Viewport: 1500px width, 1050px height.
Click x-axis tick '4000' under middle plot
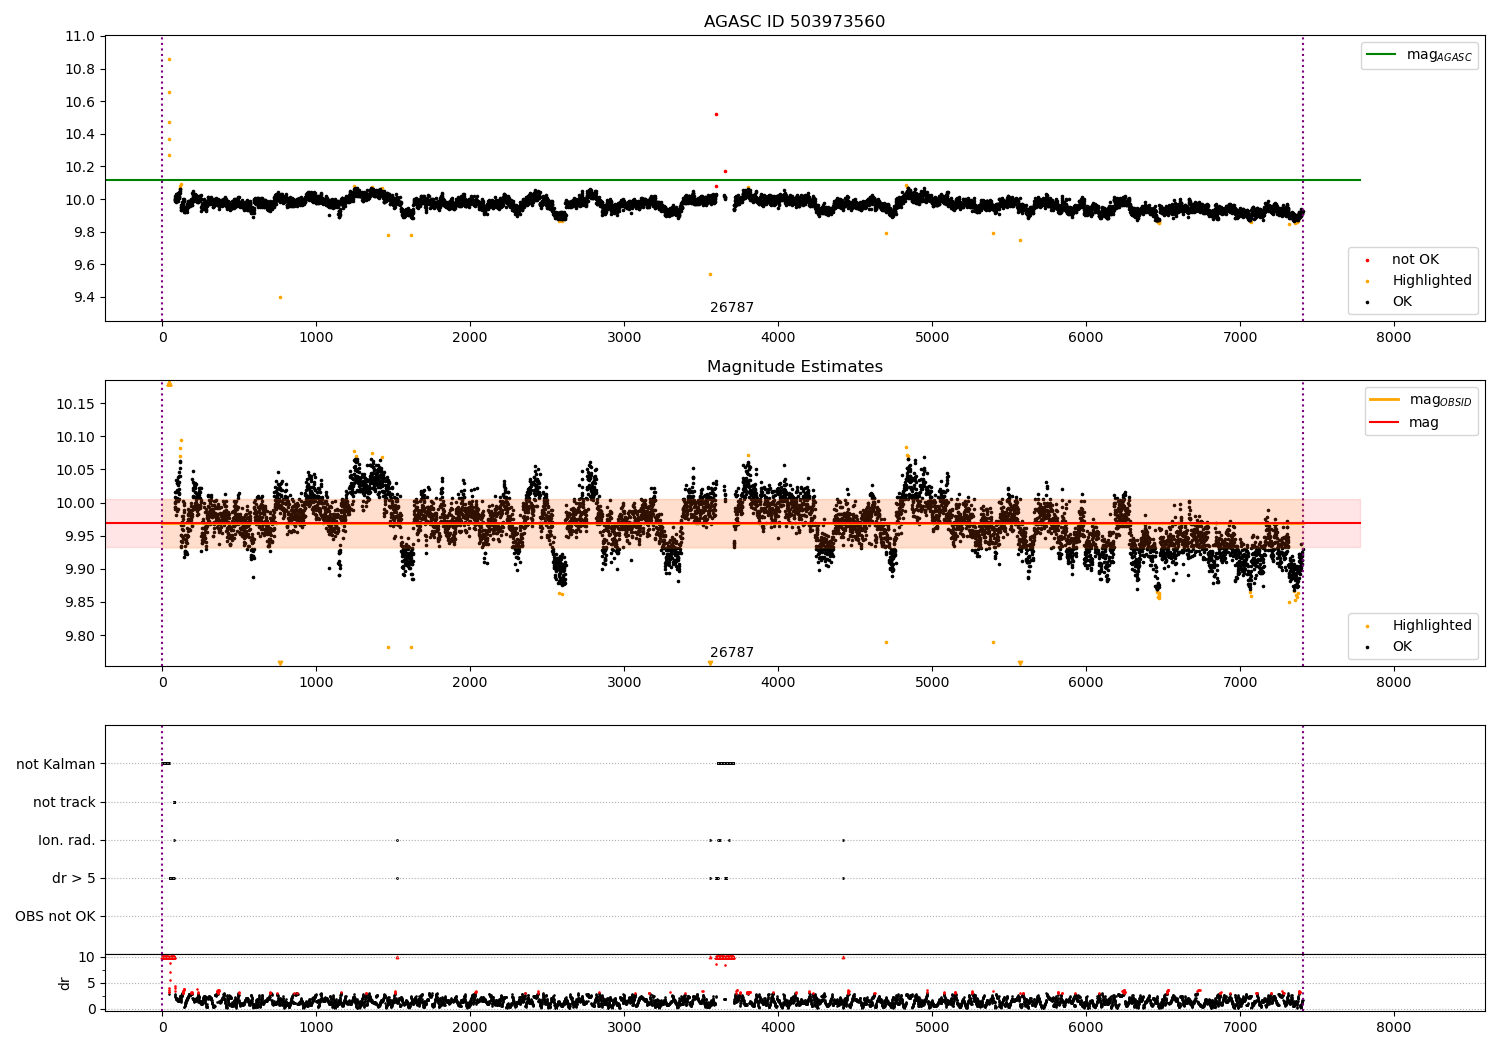pos(778,682)
